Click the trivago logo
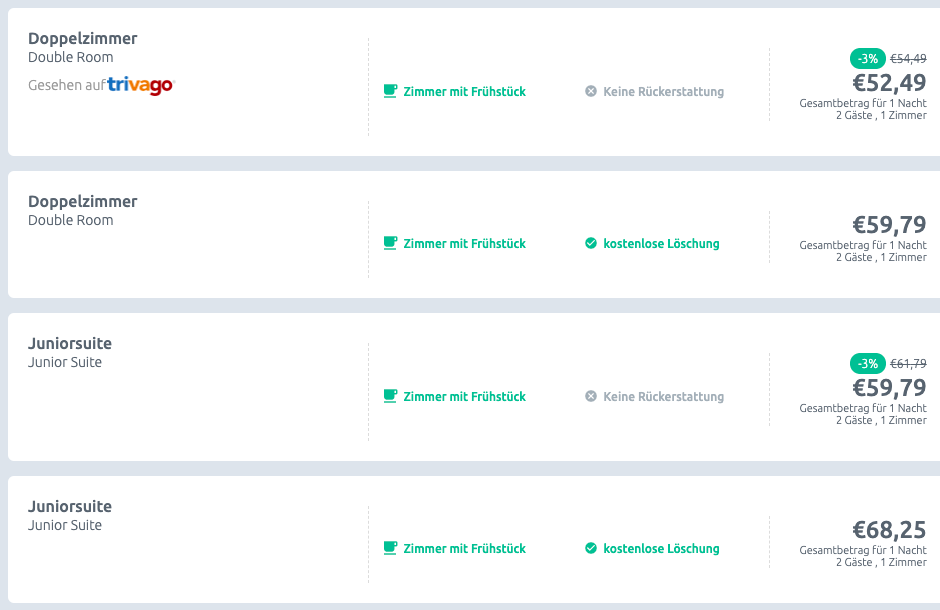This screenshot has height=610, width=940. pos(141,85)
